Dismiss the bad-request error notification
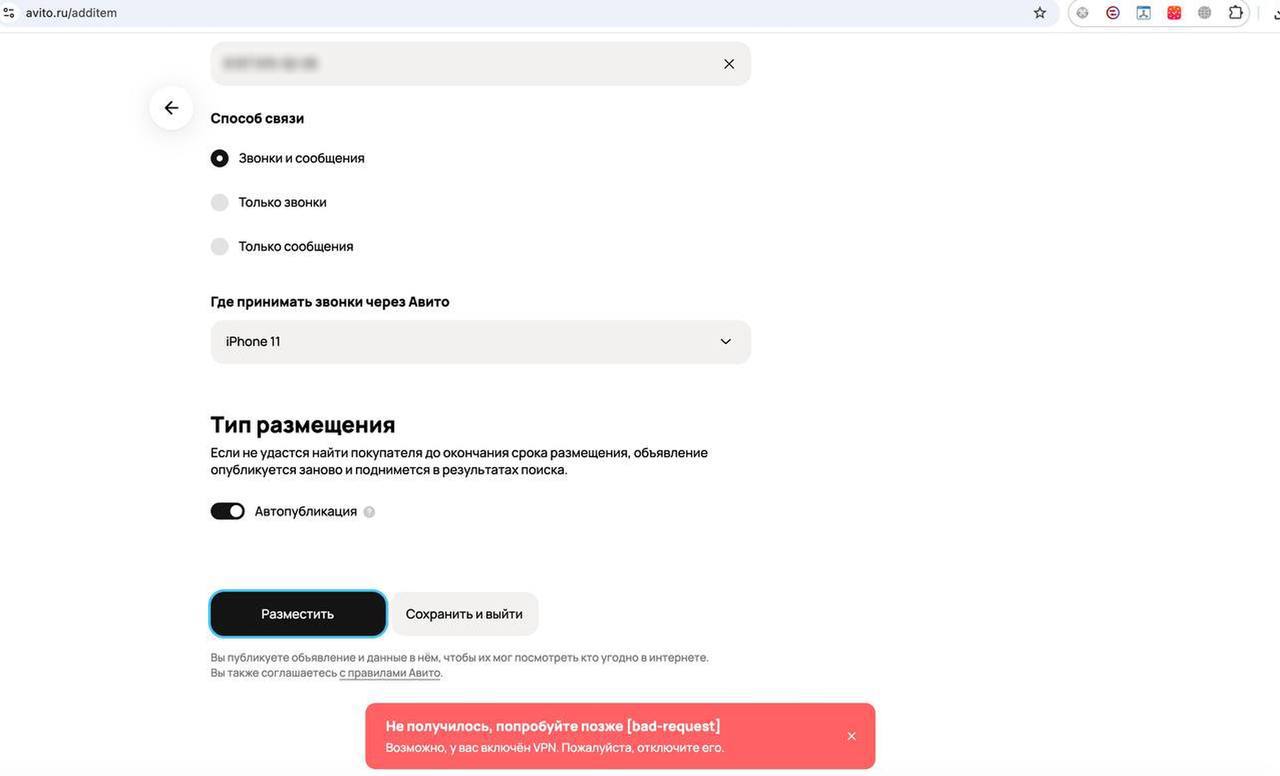Image resolution: width=1280 pixels, height=776 pixels. tap(851, 736)
